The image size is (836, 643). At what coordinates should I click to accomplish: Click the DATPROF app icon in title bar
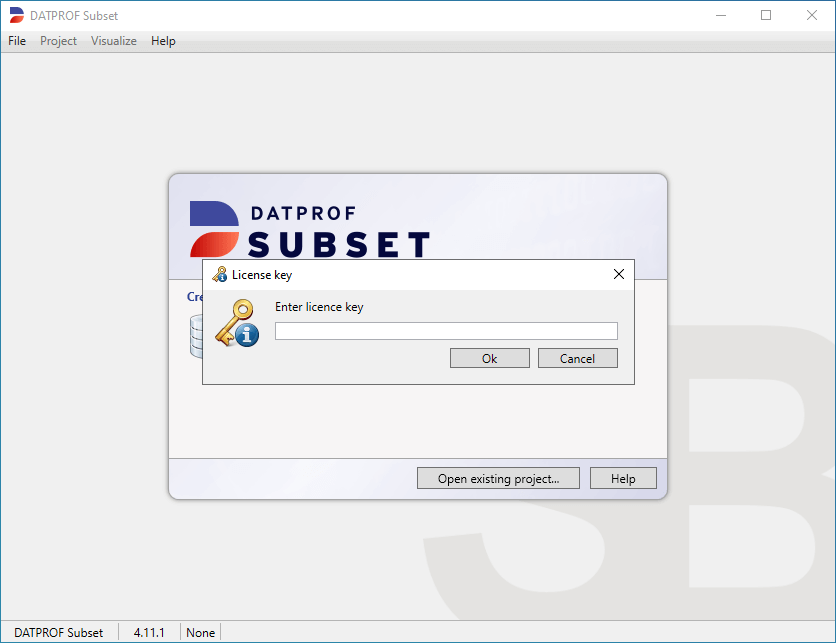coord(17,15)
